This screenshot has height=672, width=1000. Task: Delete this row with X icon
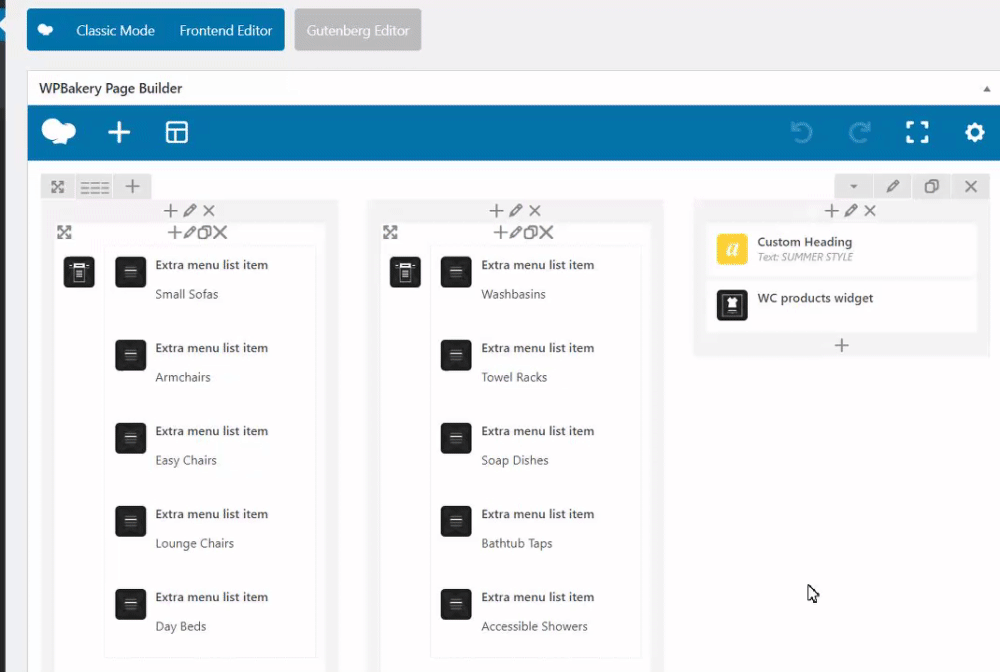pos(971,186)
